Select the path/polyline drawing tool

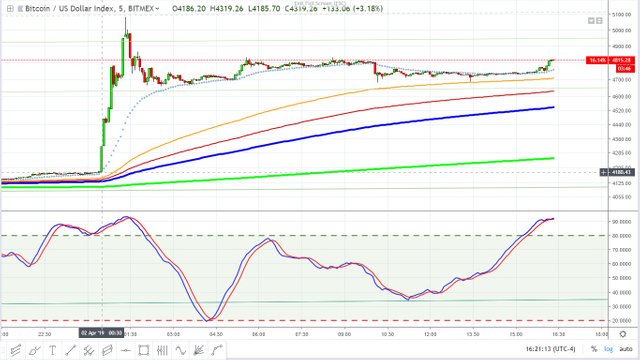pyautogui.click(x=217, y=350)
